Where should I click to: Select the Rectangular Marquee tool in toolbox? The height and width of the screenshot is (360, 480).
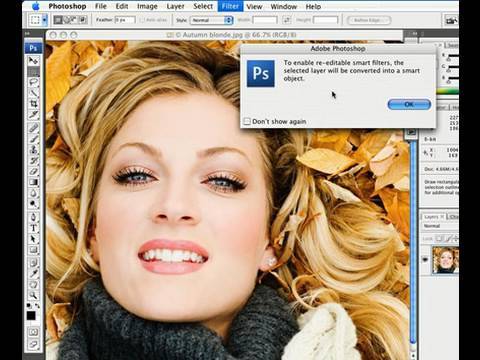[x=33, y=71]
